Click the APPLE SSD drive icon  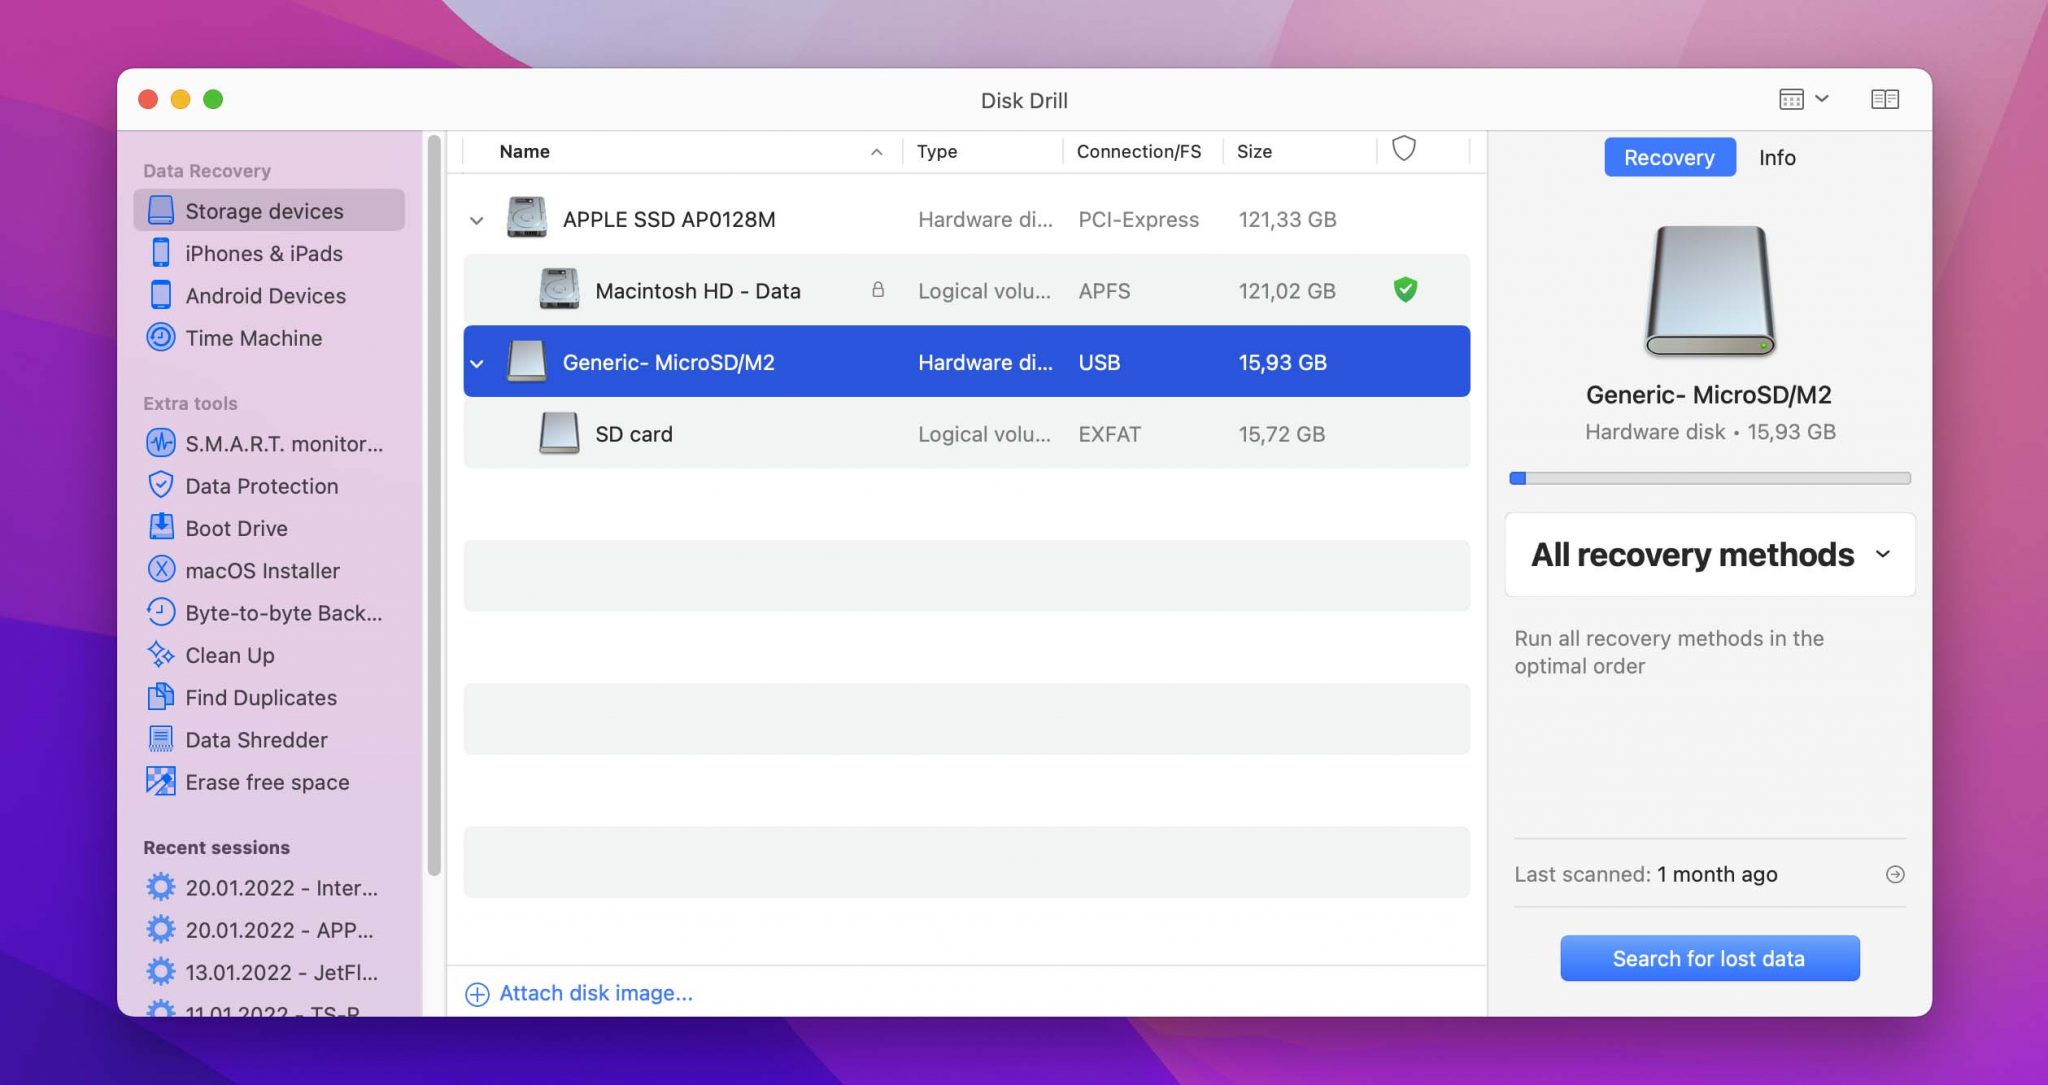[x=526, y=218]
